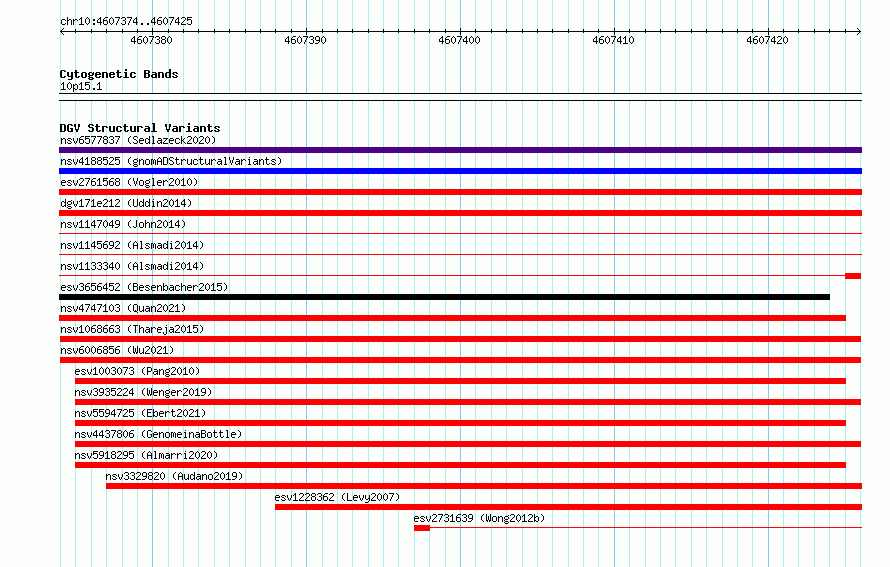
Task: Click the red bar under nsv5918295
Action: tap(460, 465)
